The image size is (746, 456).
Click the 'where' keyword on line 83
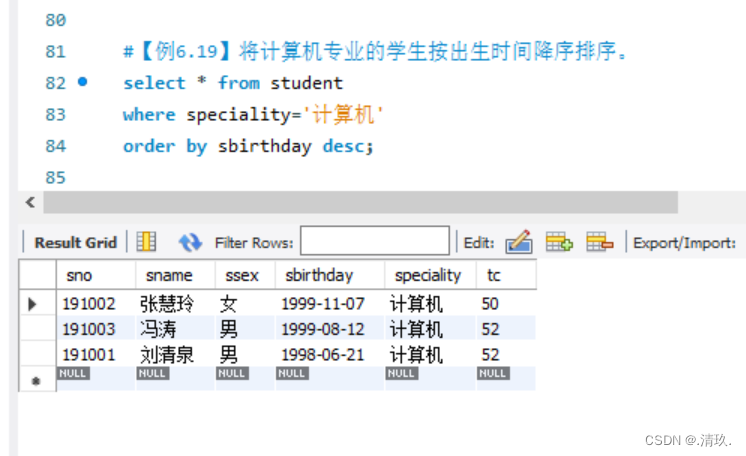coord(149,115)
